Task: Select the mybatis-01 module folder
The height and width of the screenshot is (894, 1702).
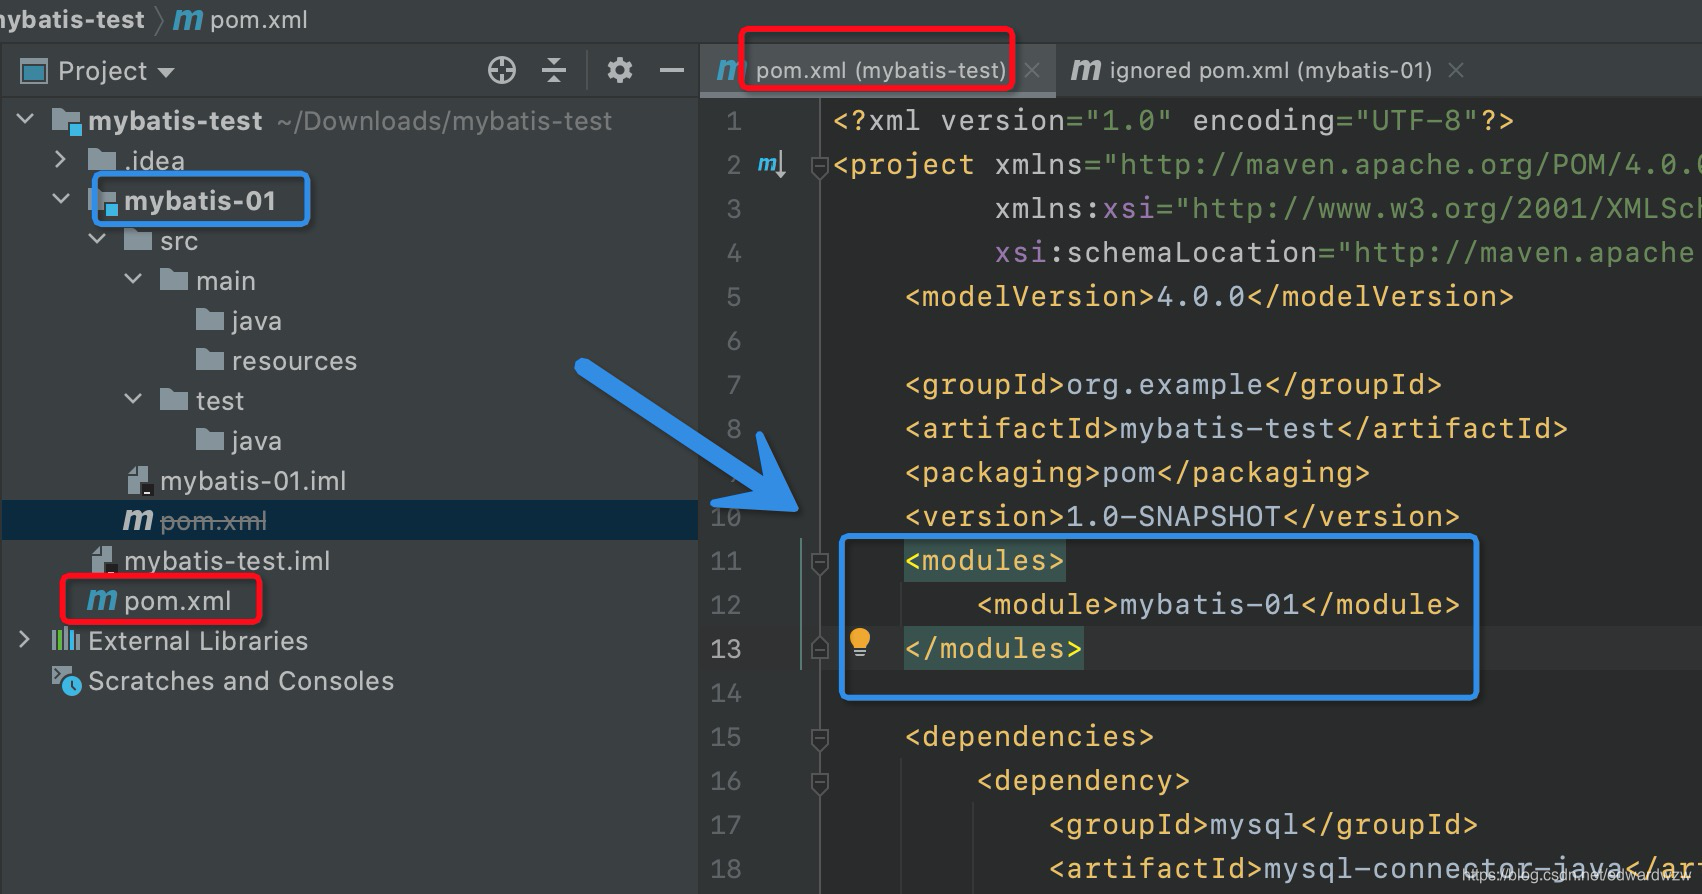Action: point(199,201)
